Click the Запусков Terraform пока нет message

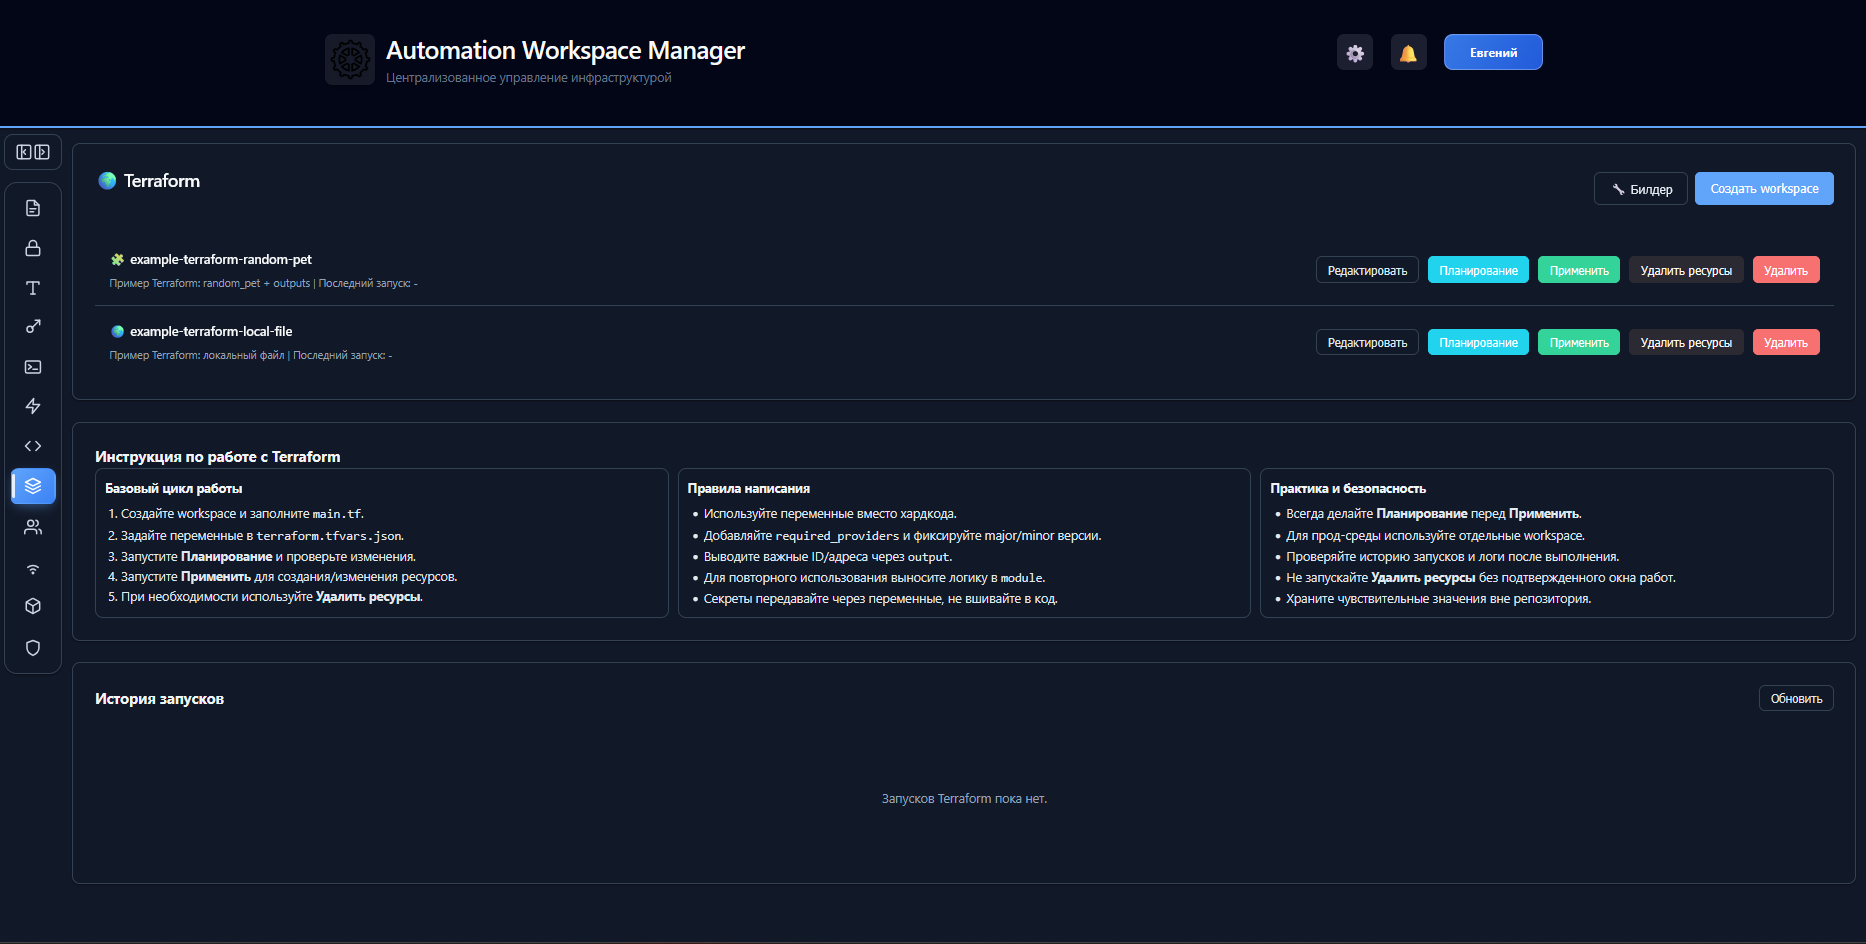pyautogui.click(x=964, y=799)
